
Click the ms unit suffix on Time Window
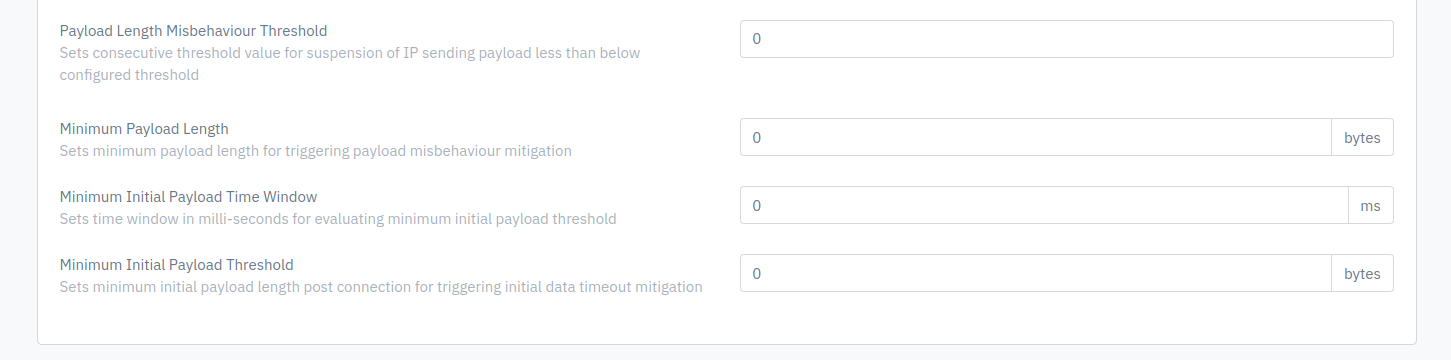(x=1371, y=205)
